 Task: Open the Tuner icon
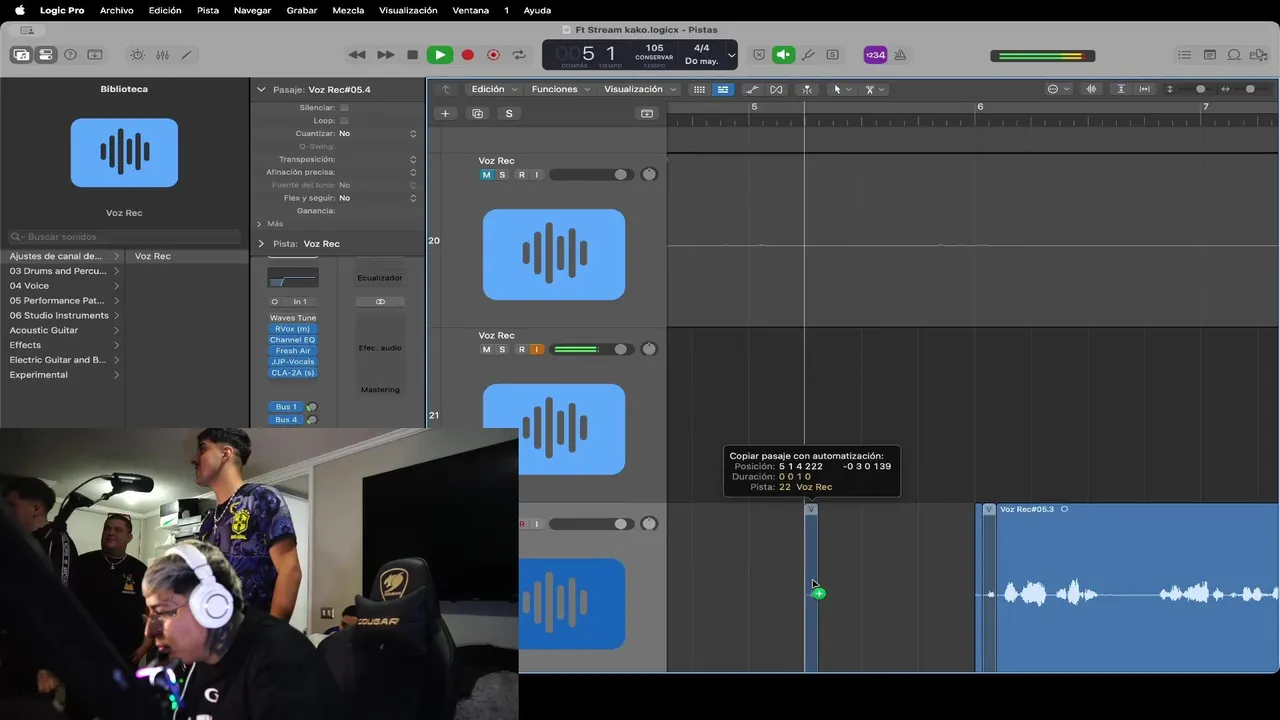(x=808, y=55)
